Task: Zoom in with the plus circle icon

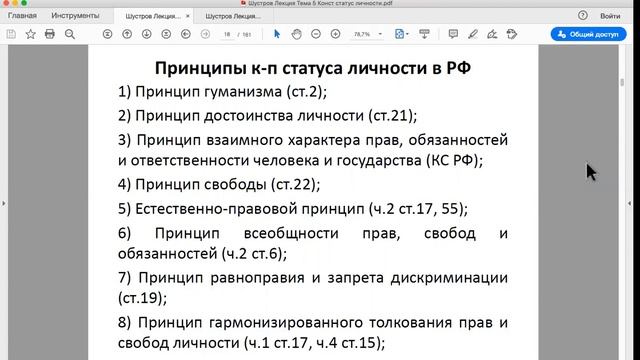Action: [336, 34]
